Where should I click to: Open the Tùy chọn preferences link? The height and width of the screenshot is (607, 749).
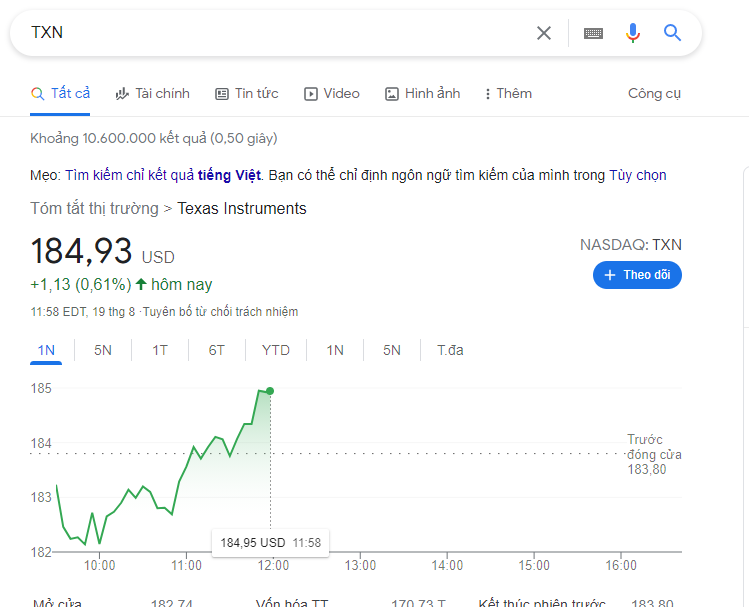pos(637,175)
